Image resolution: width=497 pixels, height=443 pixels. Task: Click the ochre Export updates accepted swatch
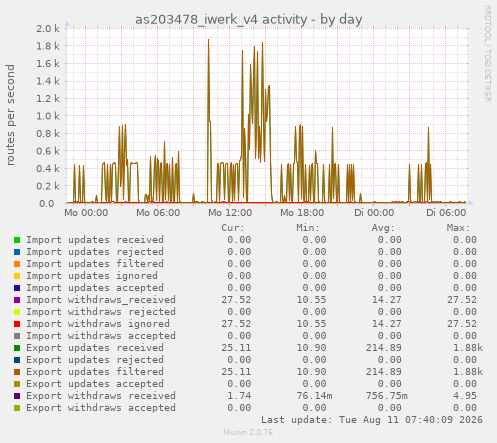17,384
